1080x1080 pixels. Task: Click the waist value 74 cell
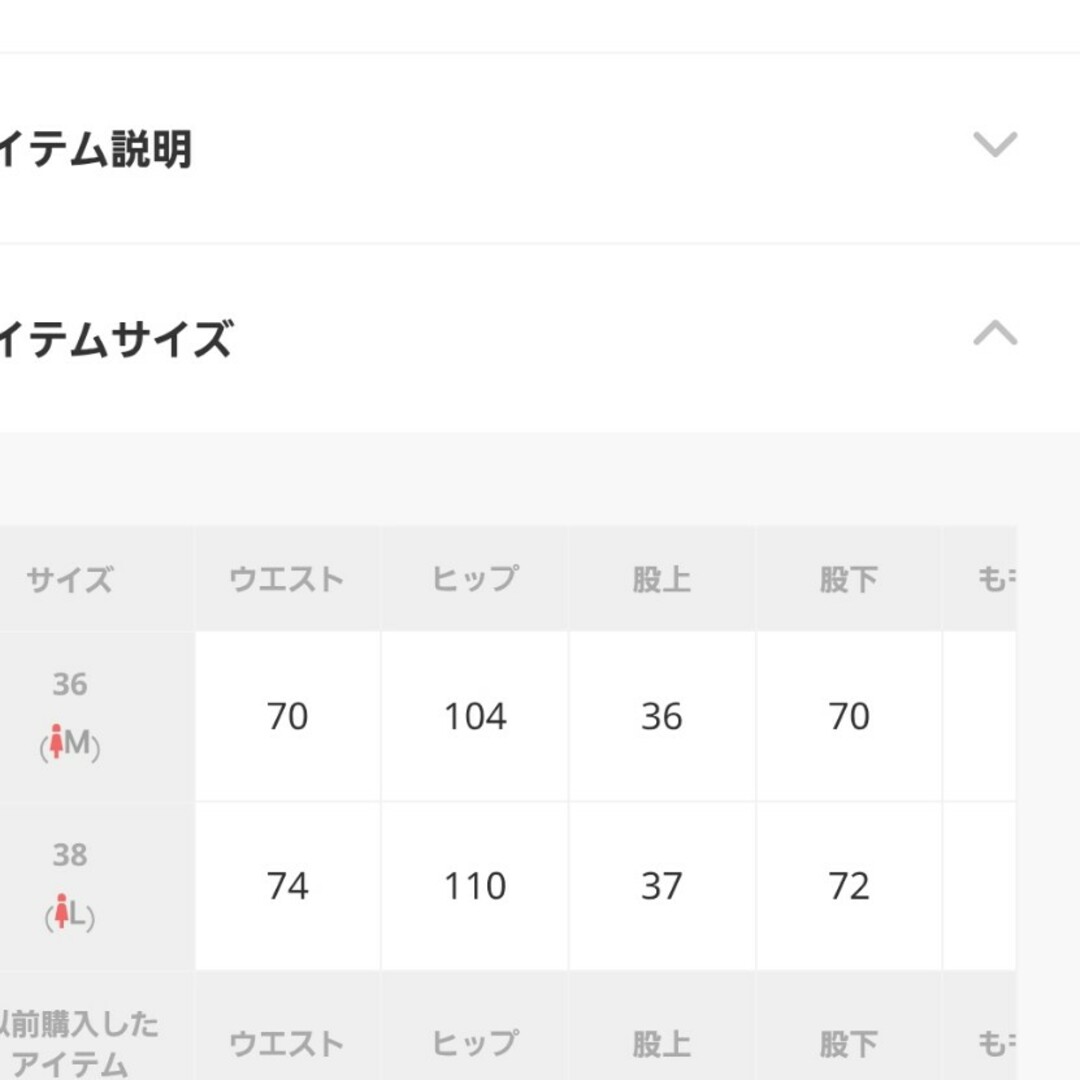[x=287, y=886]
